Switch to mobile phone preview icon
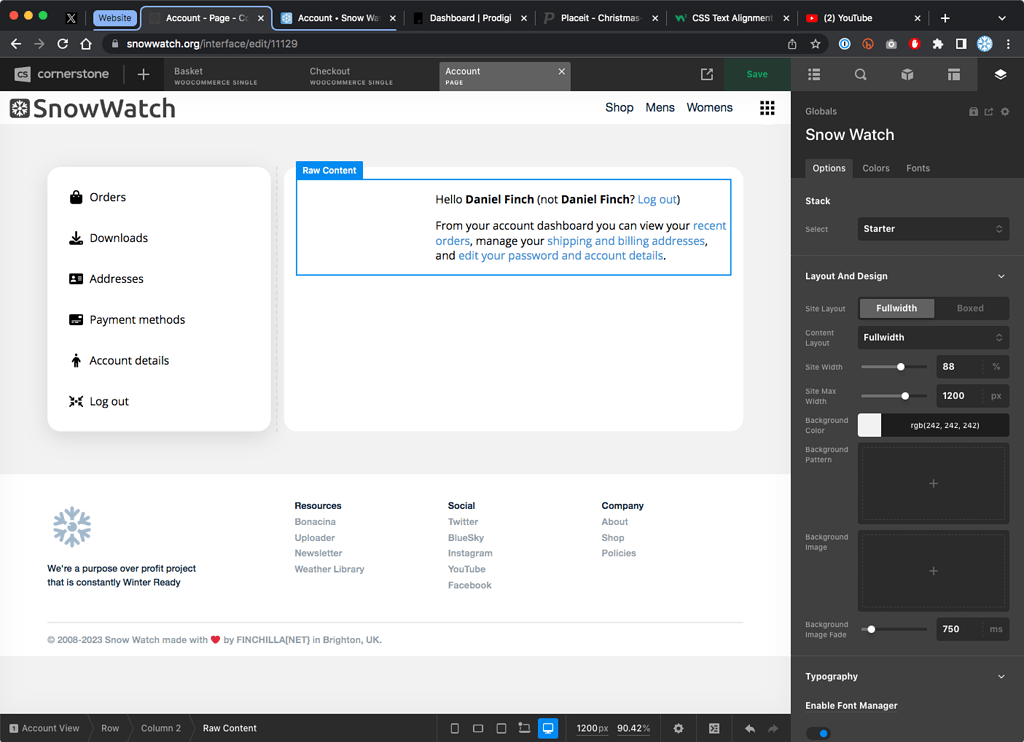Image resolution: width=1024 pixels, height=742 pixels. coord(455,728)
